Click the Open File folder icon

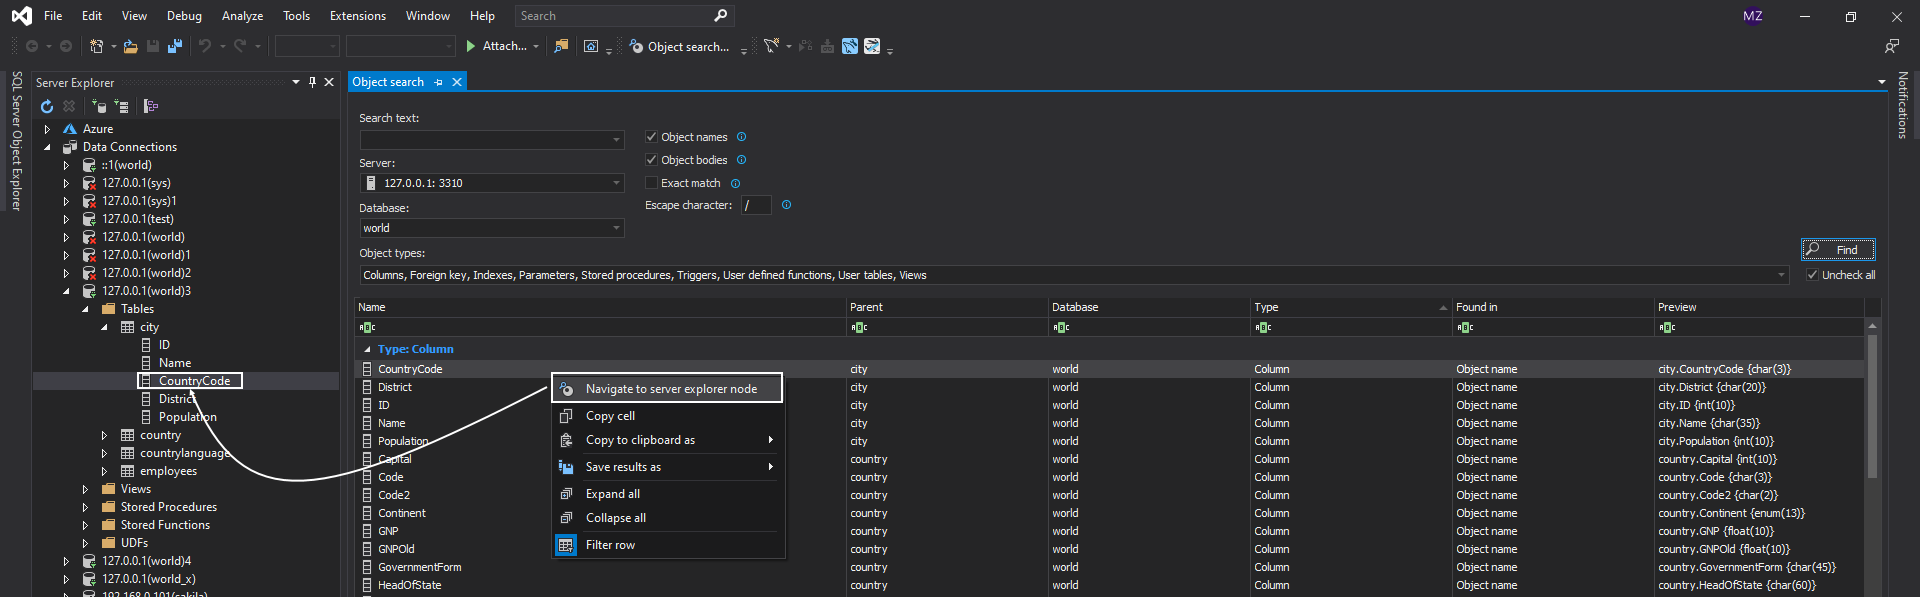pyautogui.click(x=130, y=46)
